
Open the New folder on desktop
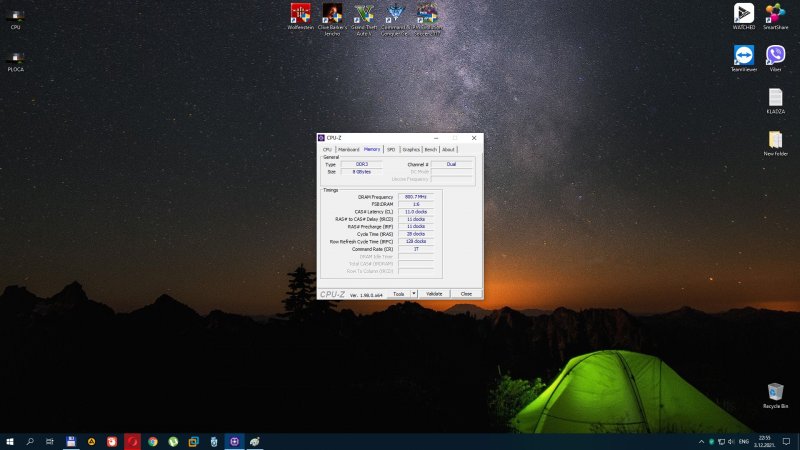776,143
